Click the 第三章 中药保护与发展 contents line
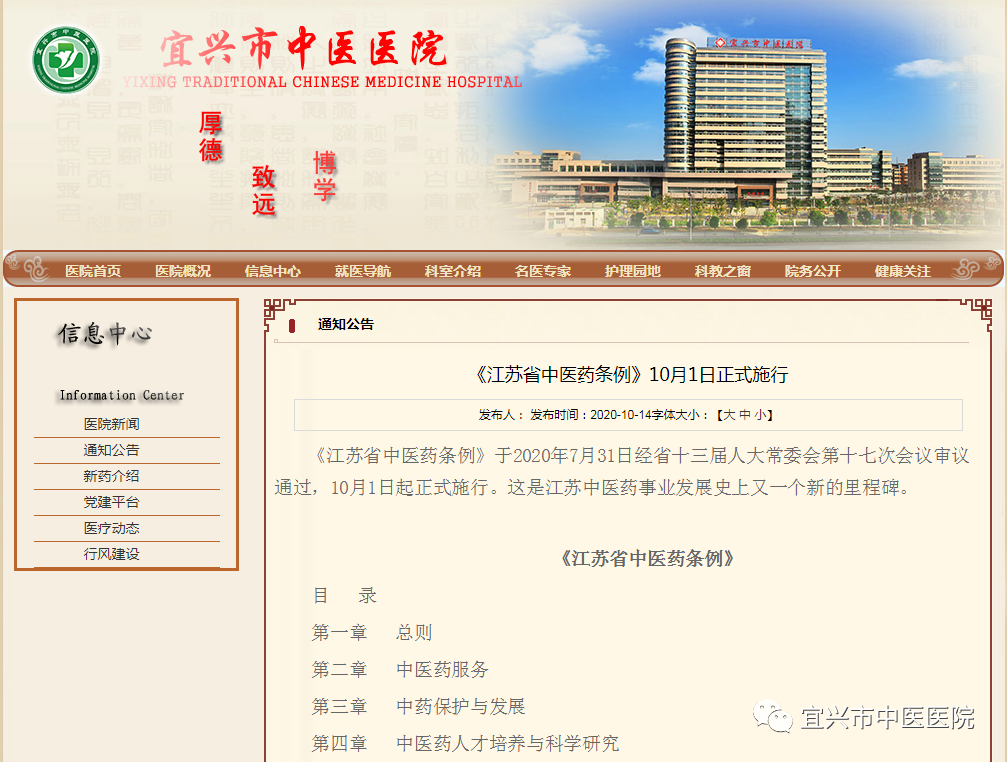The image size is (1007, 762). click(419, 706)
